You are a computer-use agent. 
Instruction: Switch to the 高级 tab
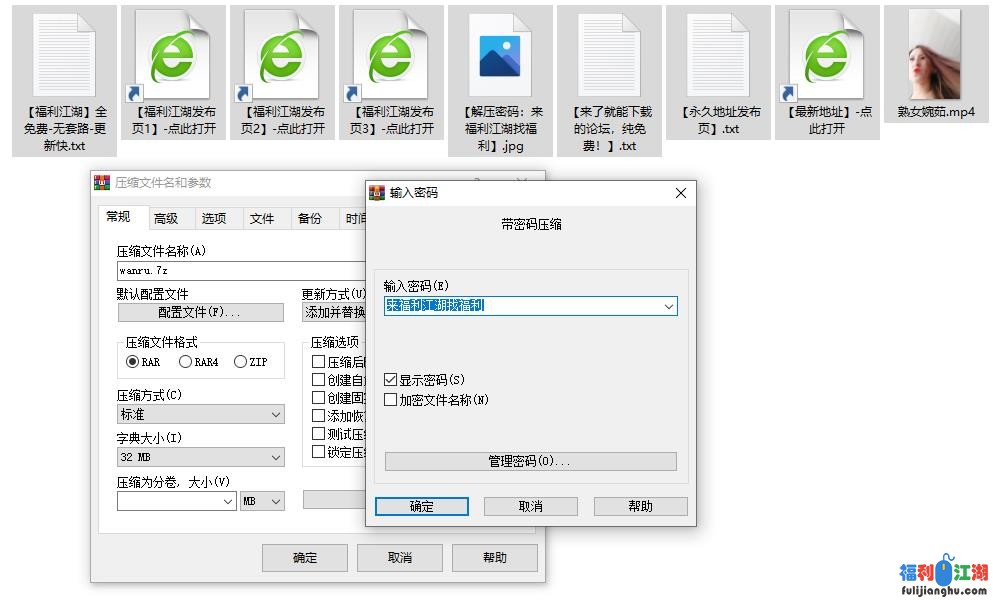pyautogui.click(x=166, y=218)
